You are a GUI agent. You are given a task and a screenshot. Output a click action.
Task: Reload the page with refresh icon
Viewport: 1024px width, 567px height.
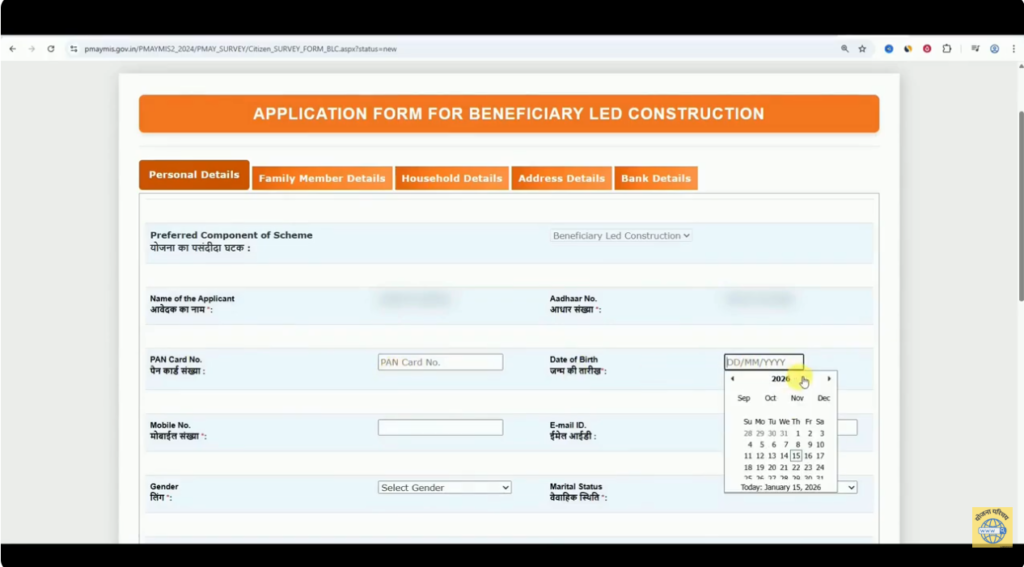[x=51, y=49]
